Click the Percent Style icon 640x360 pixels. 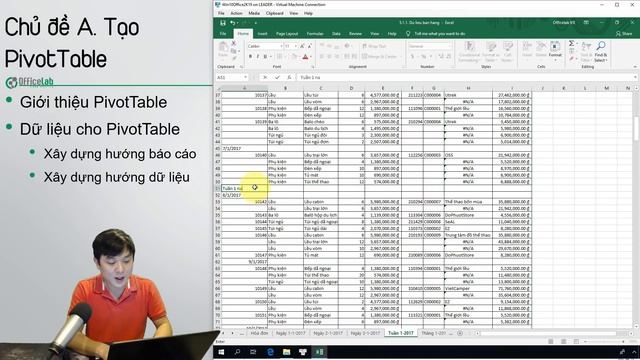[x=424, y=56]
